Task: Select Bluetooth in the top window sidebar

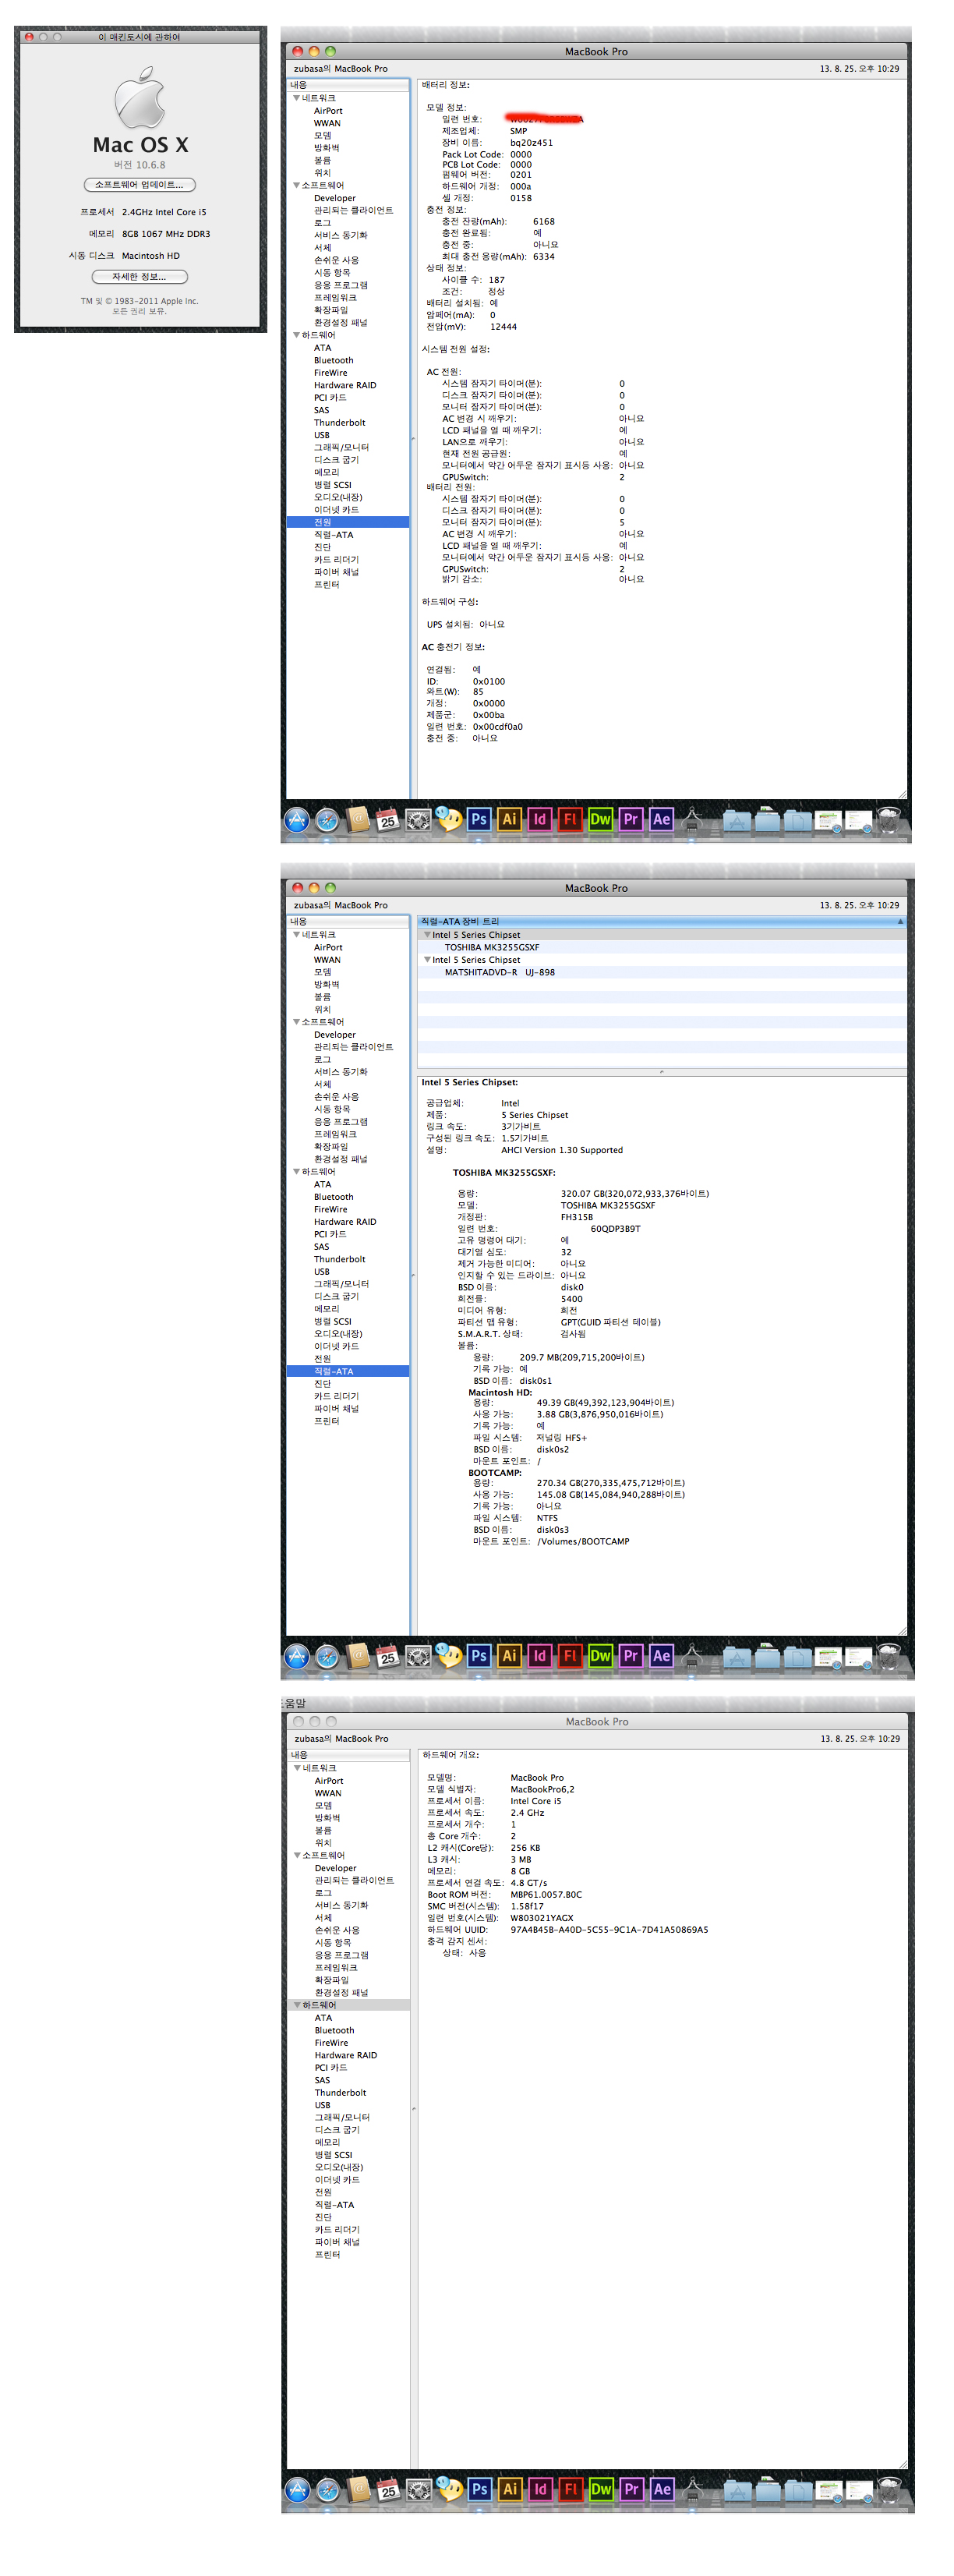Action: click(333, 360)
